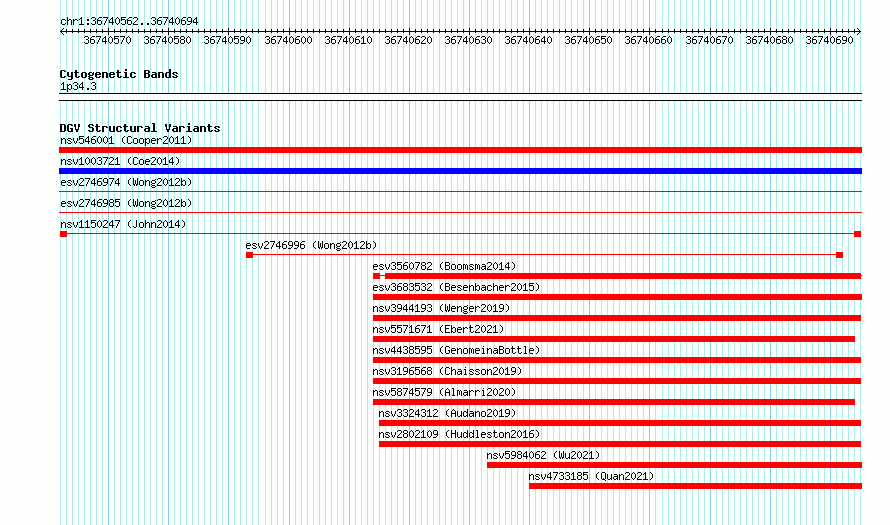Open nsv3324312 (Audano2019) variant
The image size is (890, 525).
tap(447, 413)
